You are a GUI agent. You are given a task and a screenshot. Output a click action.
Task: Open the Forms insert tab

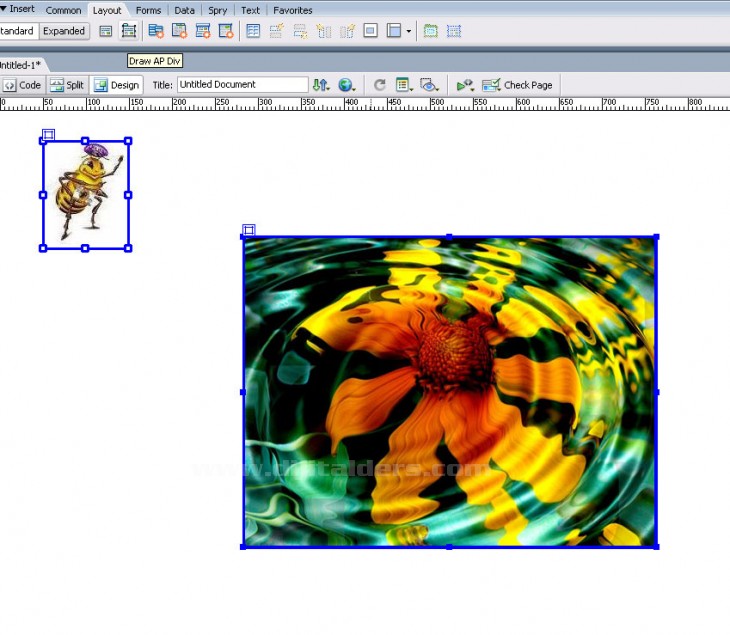[148, 10]
